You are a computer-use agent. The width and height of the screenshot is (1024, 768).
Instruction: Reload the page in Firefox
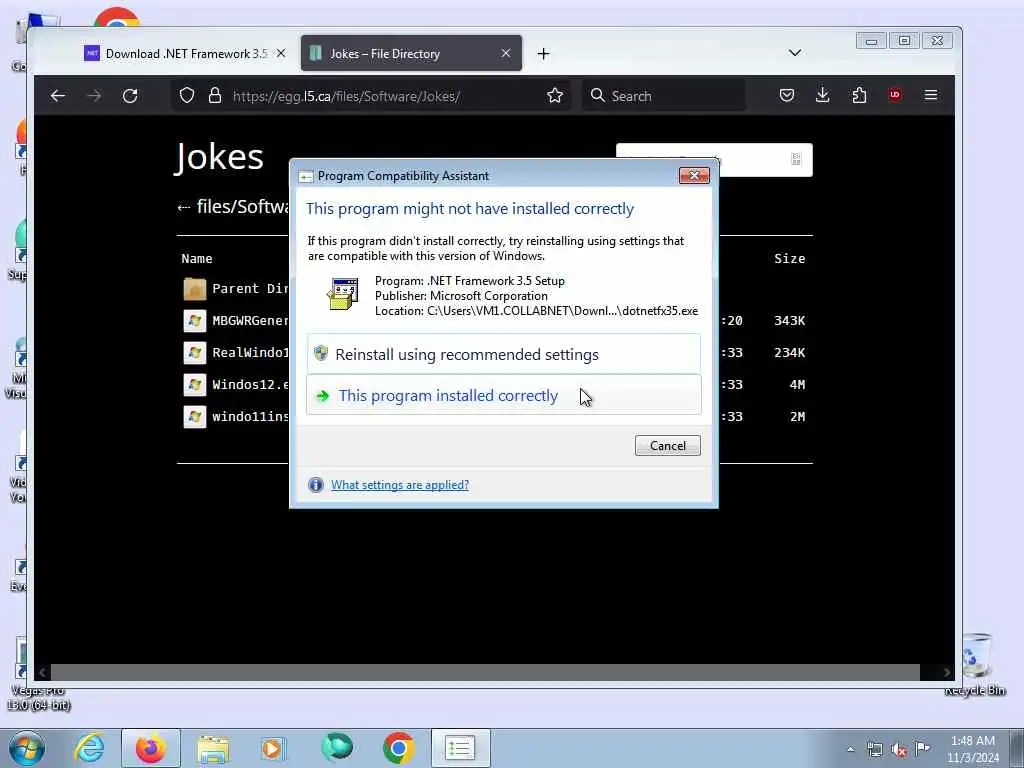point(130,96)
